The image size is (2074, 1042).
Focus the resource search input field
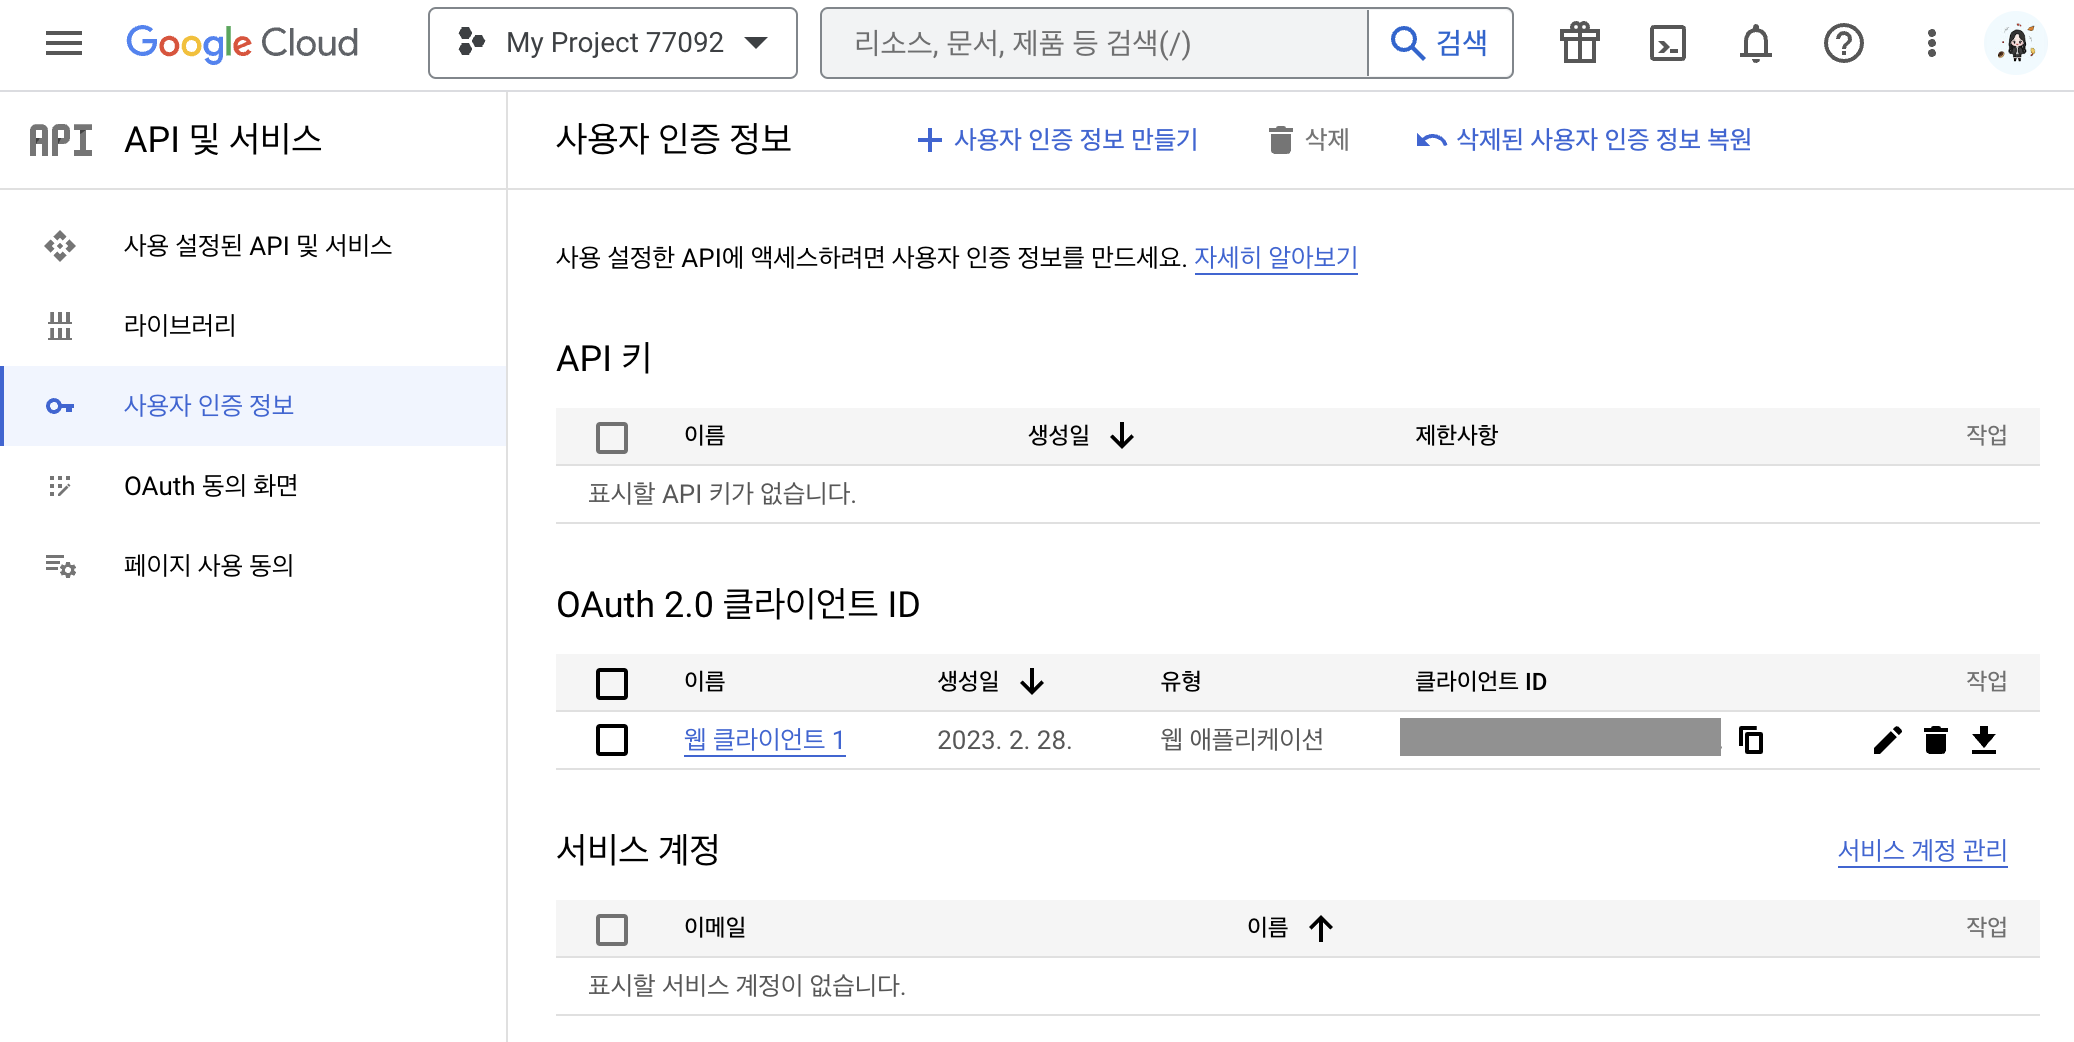coord(1094,43)
